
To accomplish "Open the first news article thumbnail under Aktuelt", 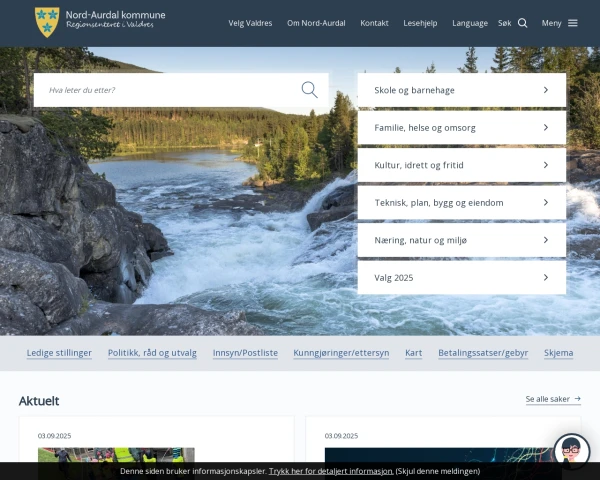I will tap(116, 455).
